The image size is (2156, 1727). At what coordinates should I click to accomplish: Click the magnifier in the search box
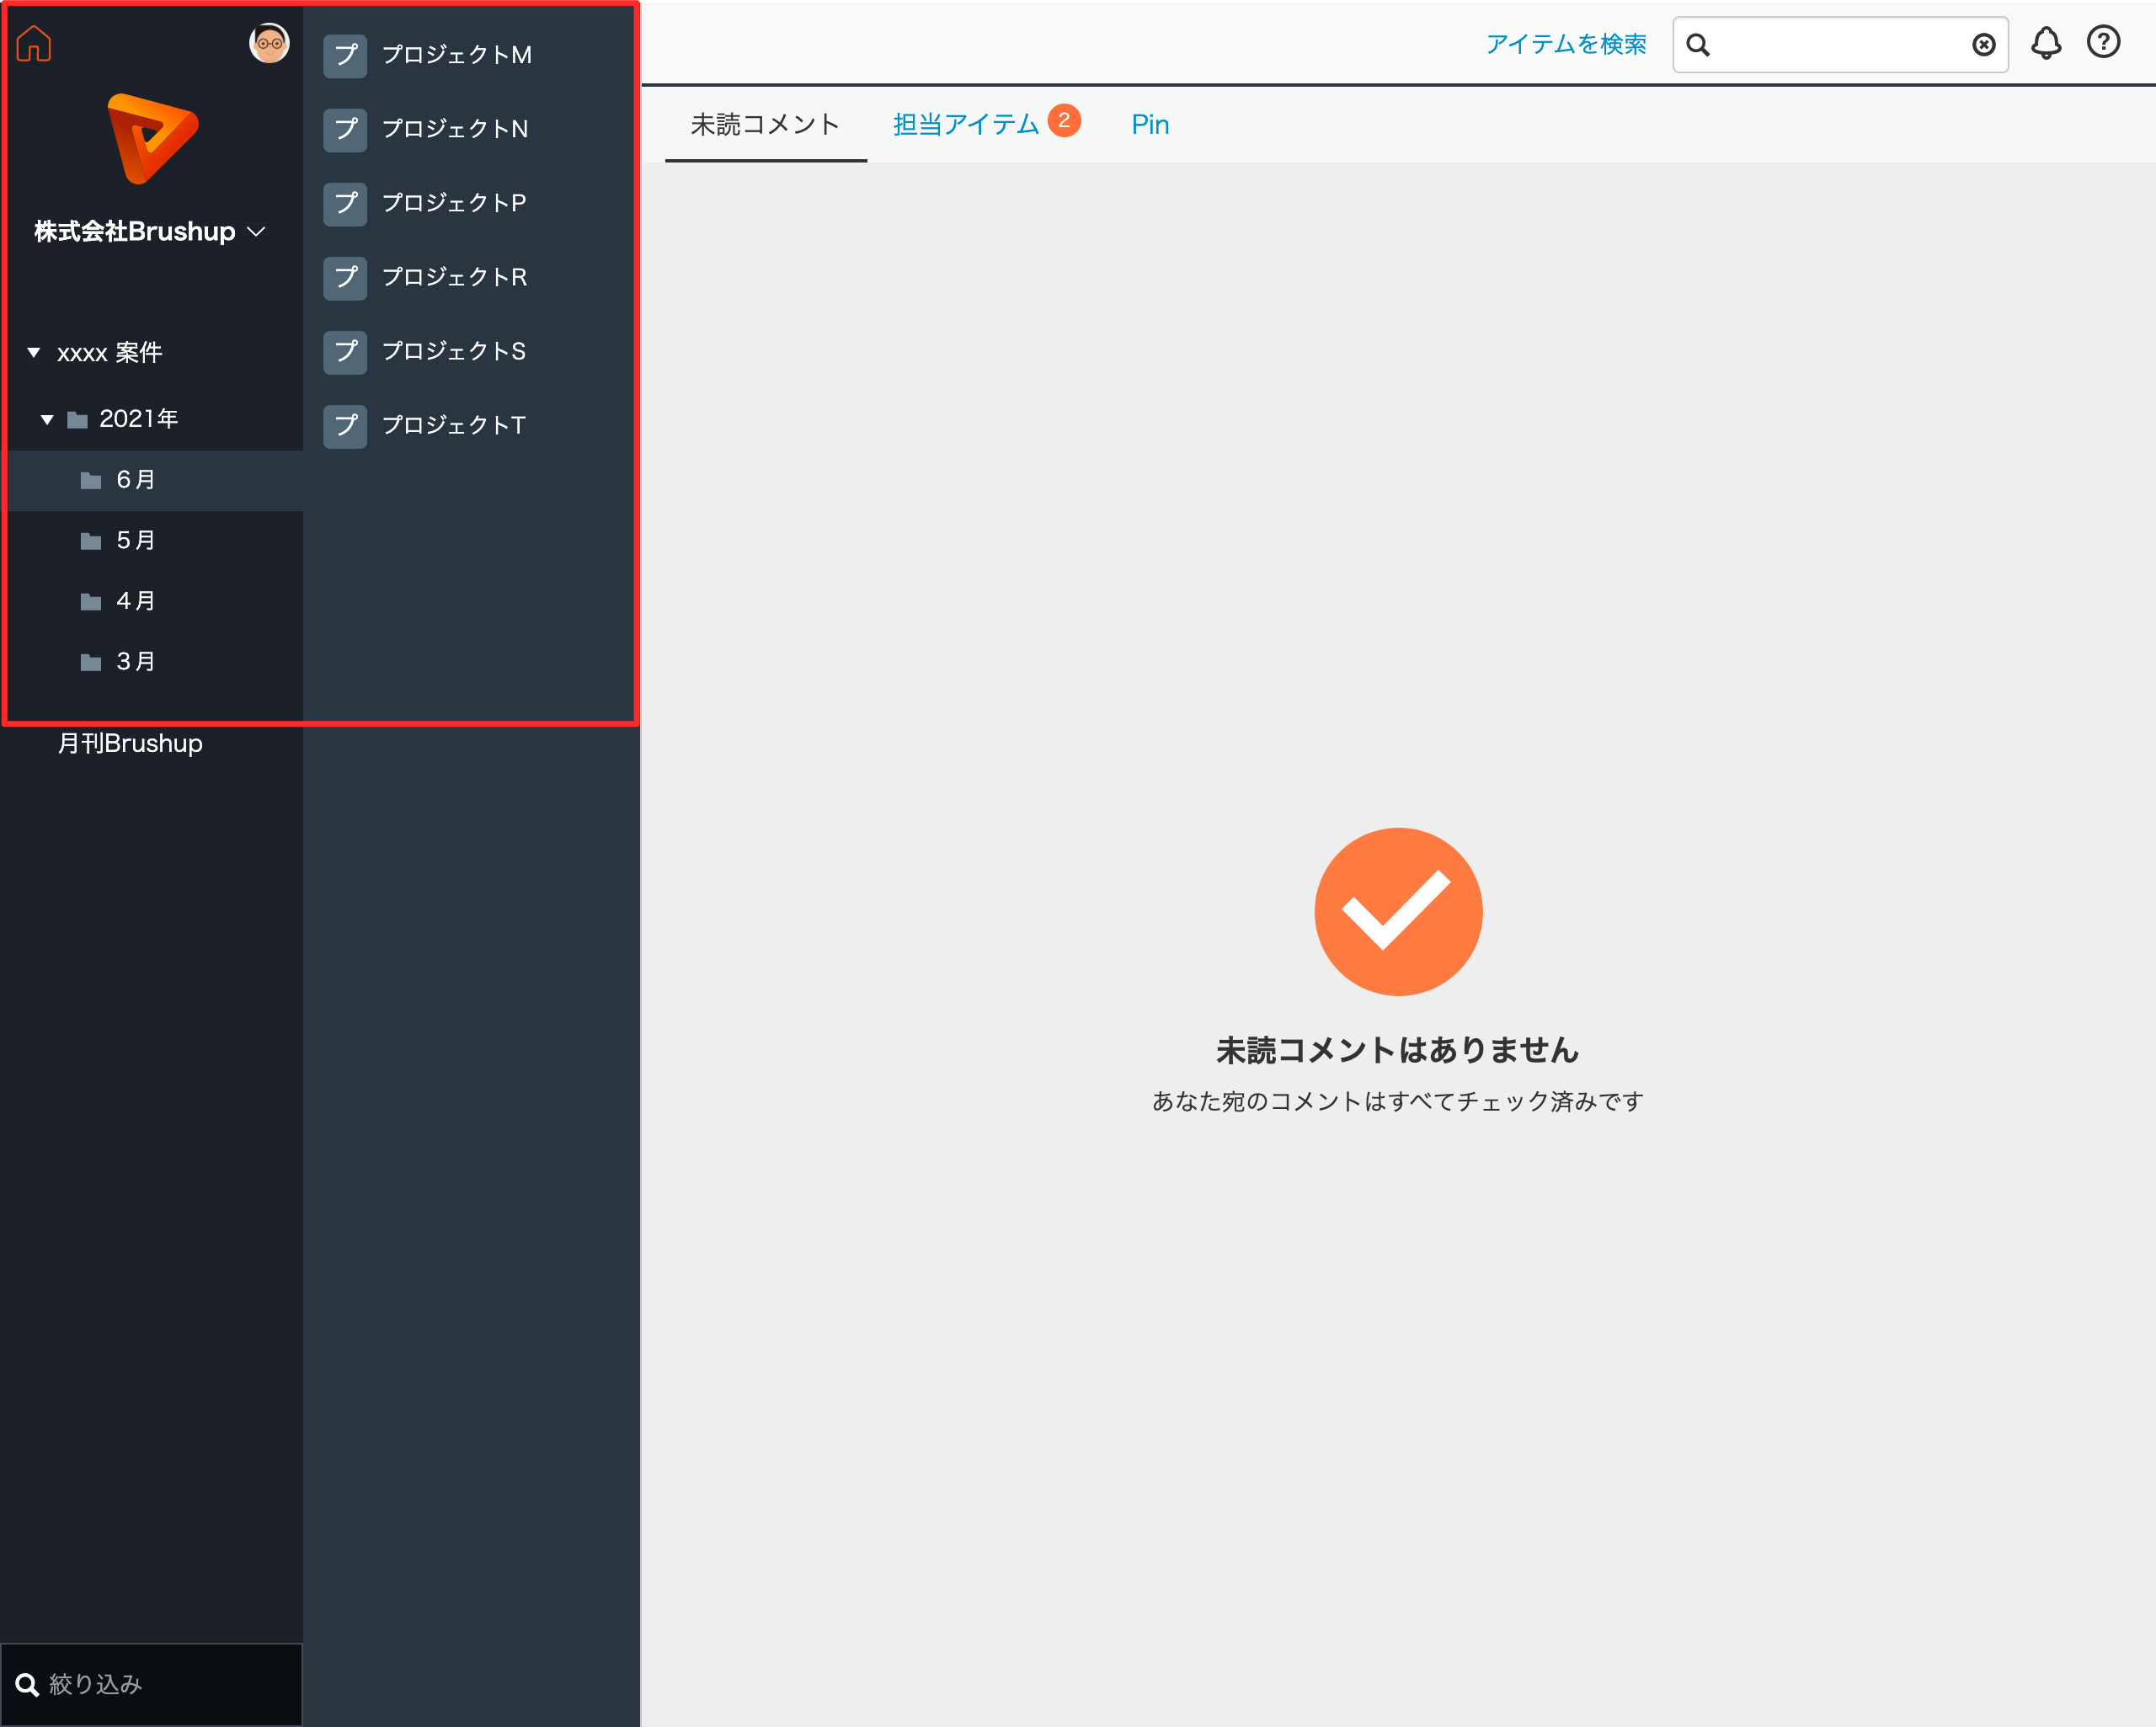tap(1698, 45)
